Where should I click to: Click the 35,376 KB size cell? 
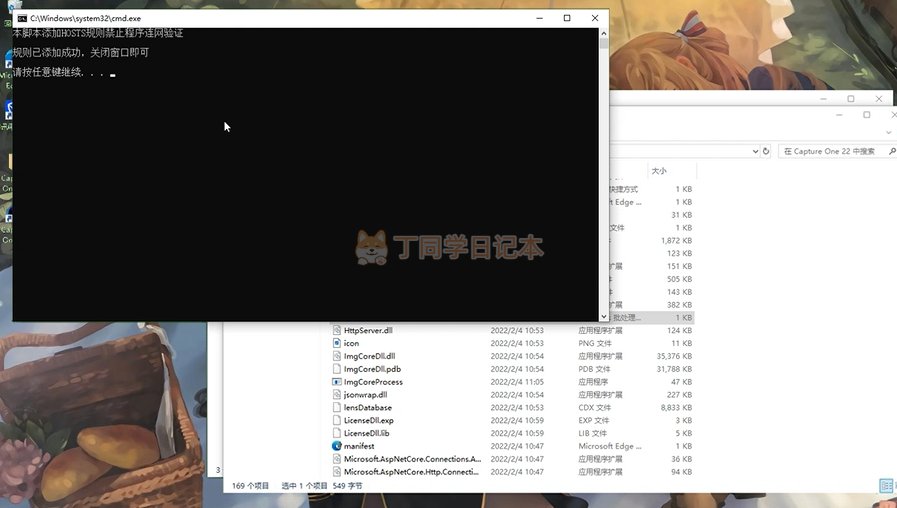pyautogui.click(x=674, y=356)
